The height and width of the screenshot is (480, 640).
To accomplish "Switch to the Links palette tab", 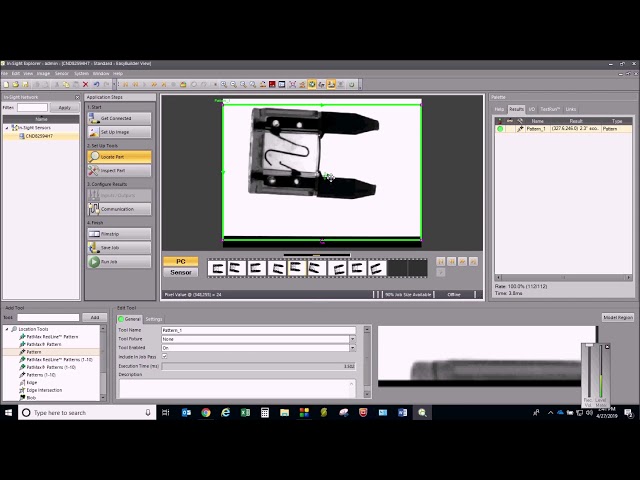I will click(x=571, y=109).
